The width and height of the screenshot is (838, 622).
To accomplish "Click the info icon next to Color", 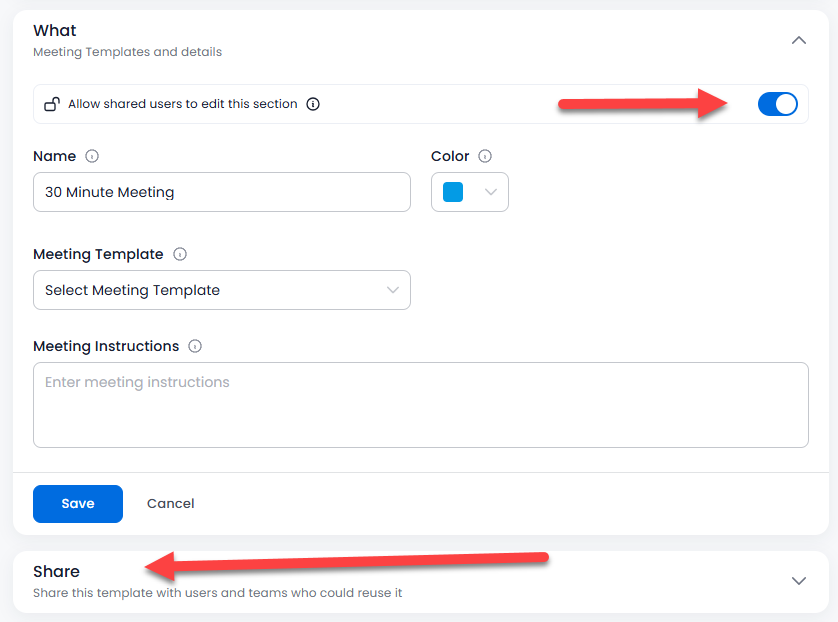I will point(485,156).
